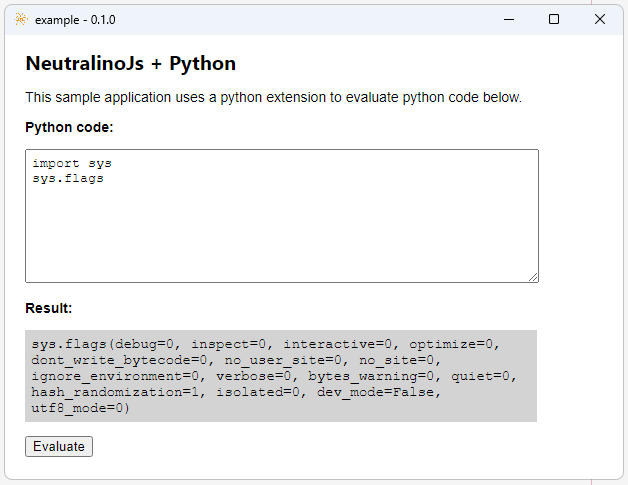Minimize the example window
The image size is (628, 485).
click(509, 19)
